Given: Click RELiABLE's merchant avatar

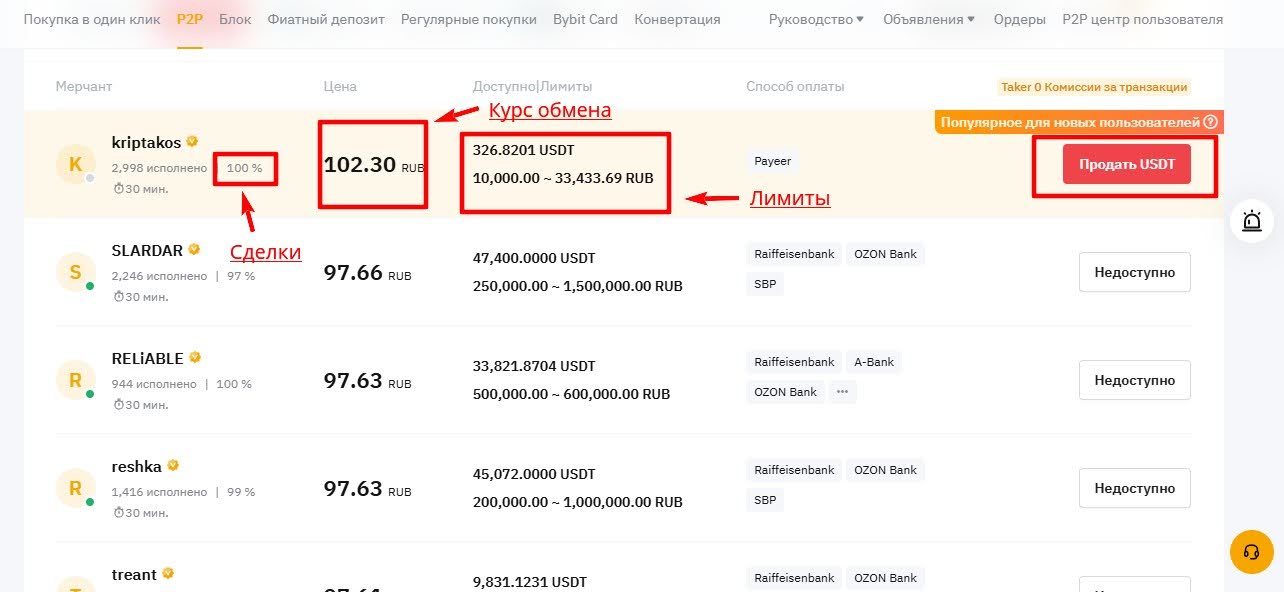Looking at the screenshot, I should 76,380.
